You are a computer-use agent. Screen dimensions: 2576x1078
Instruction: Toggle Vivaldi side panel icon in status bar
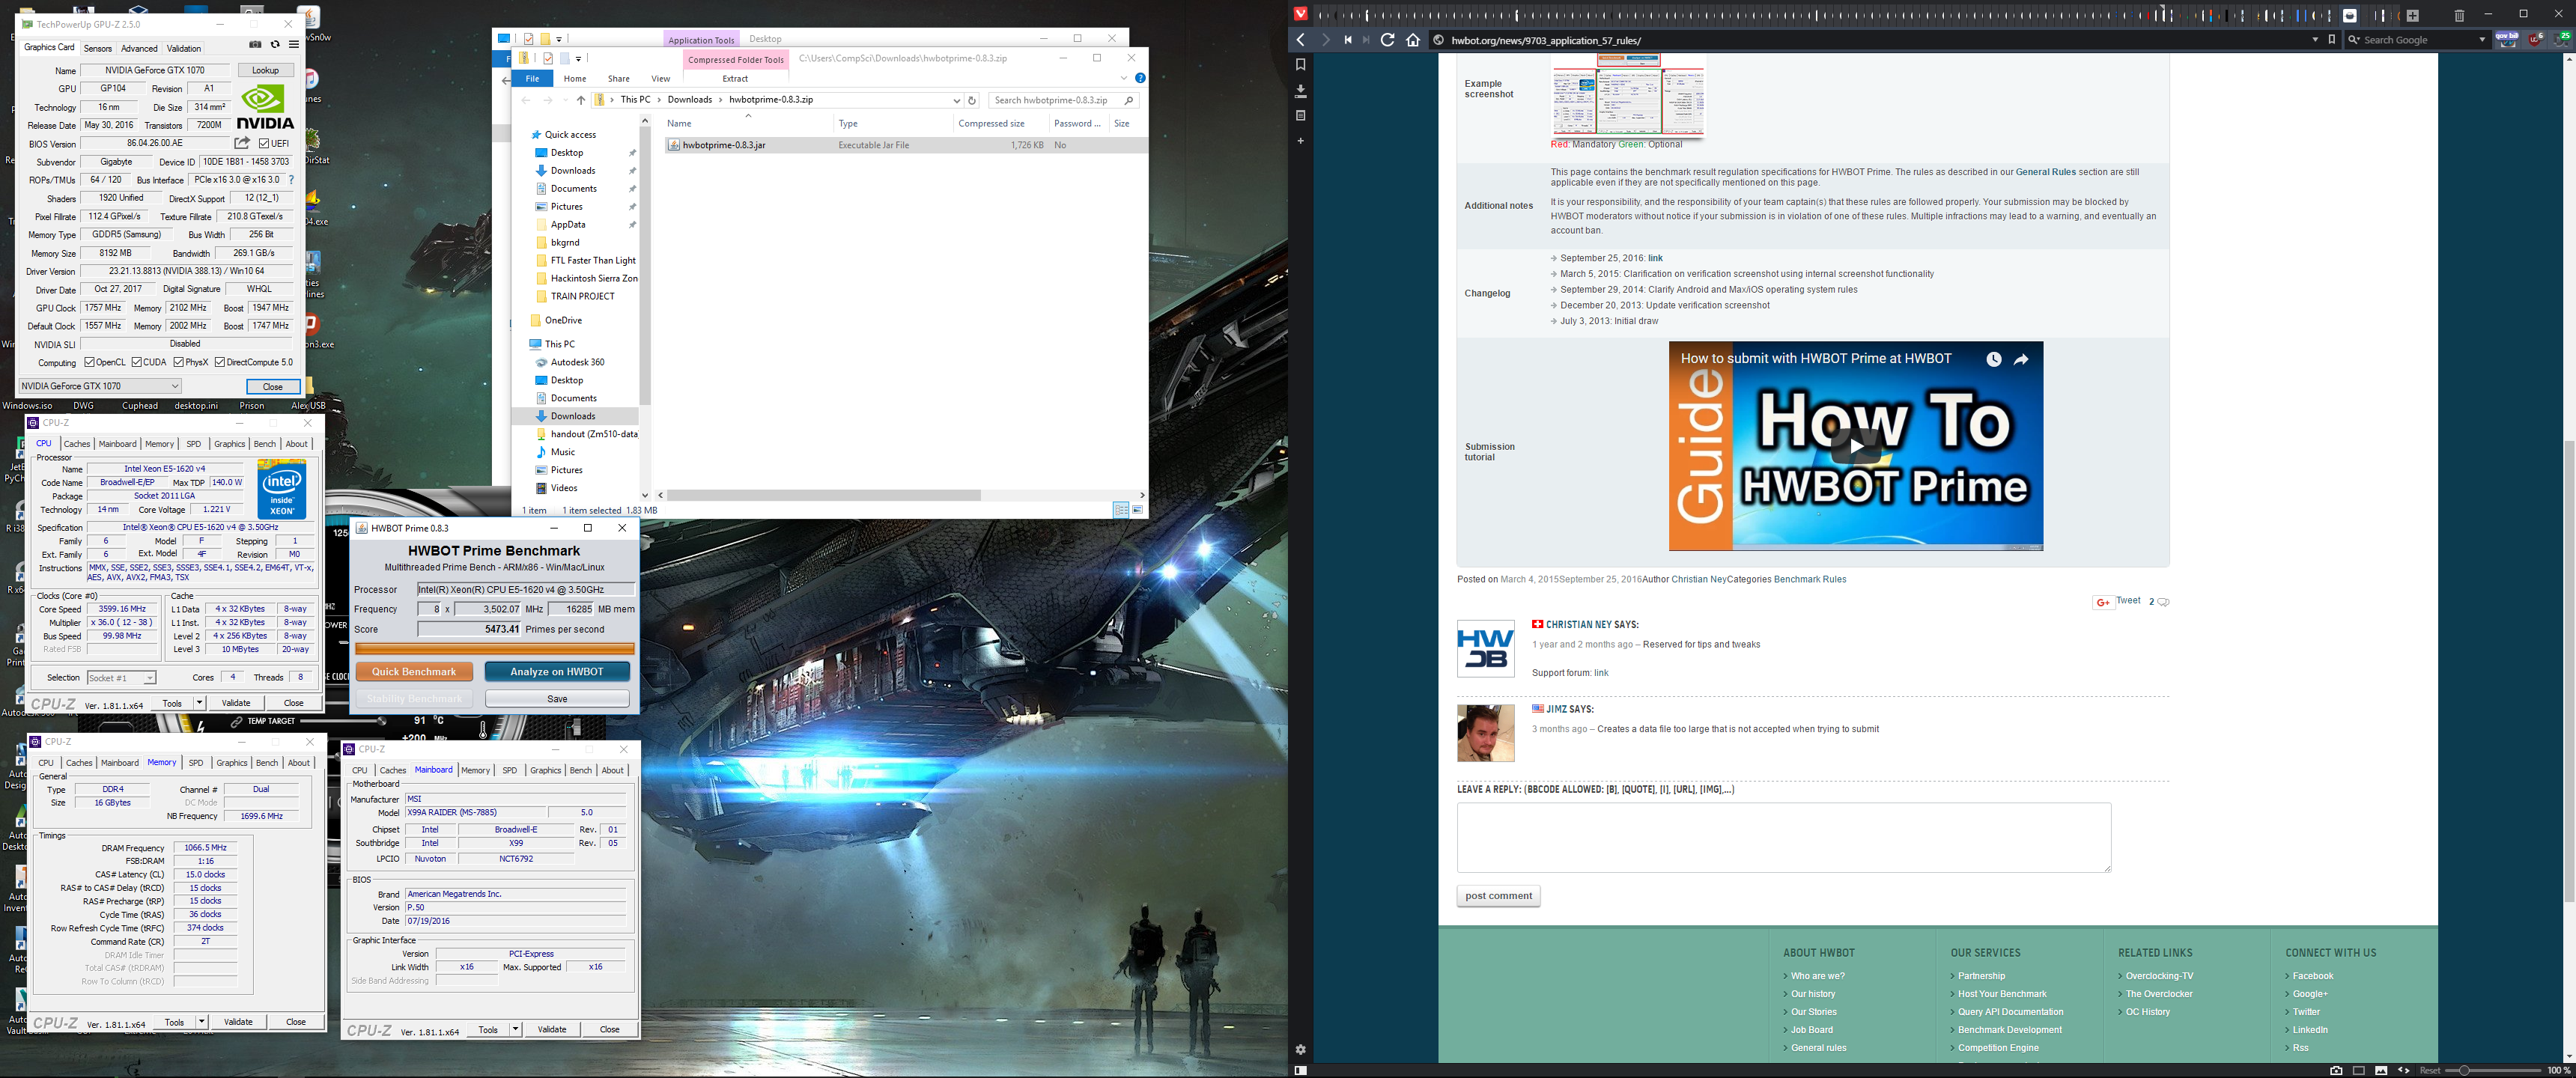(x=1300, y=1070)
